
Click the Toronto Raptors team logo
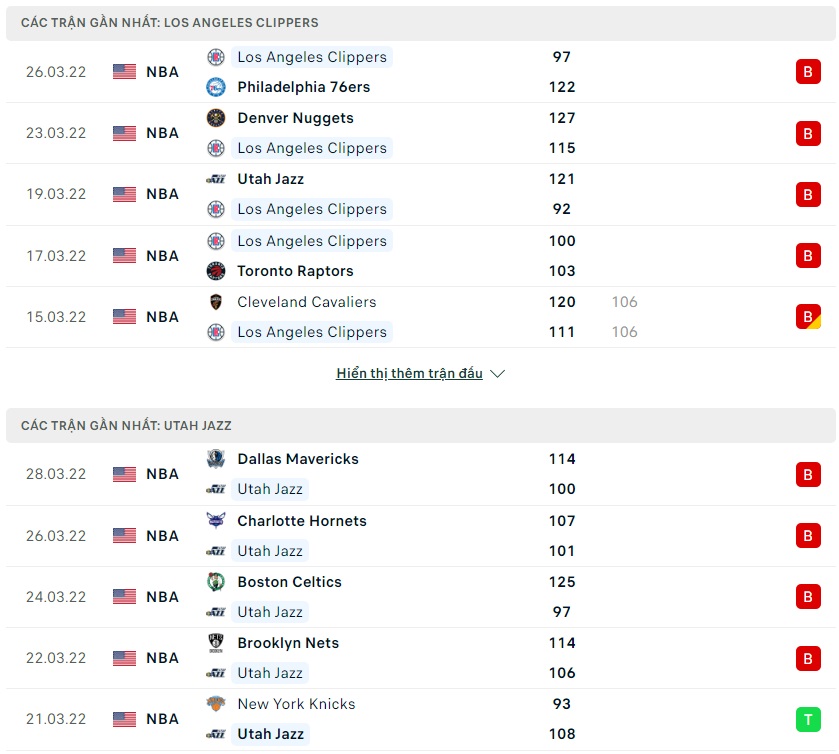pos(216,271)
